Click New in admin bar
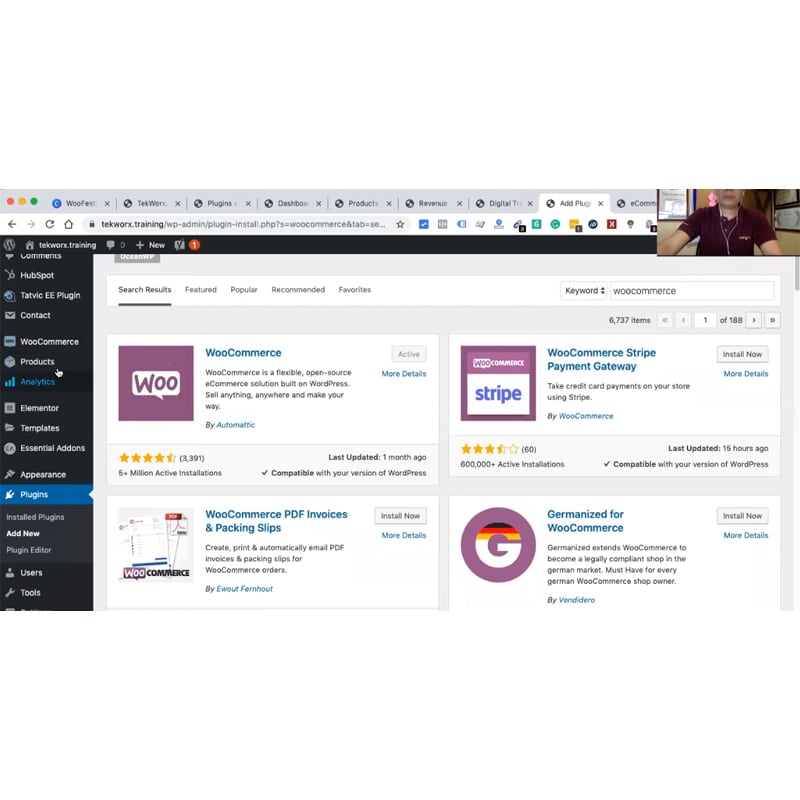 (150, 245)
